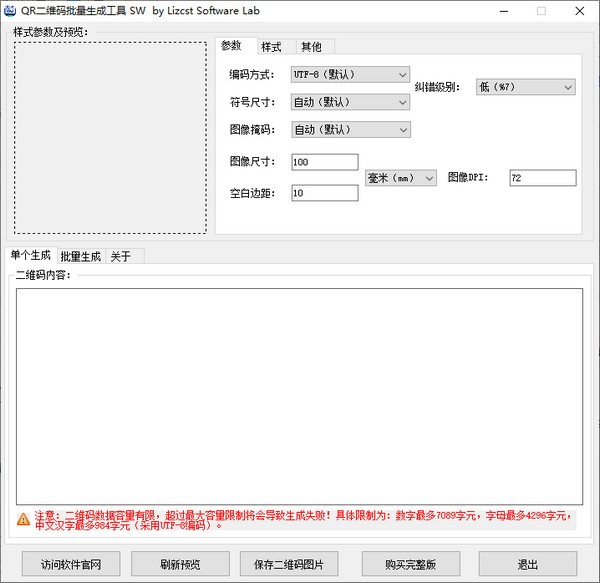
Task: Click the 购买完整版 button
Action: tap(411, 564)
